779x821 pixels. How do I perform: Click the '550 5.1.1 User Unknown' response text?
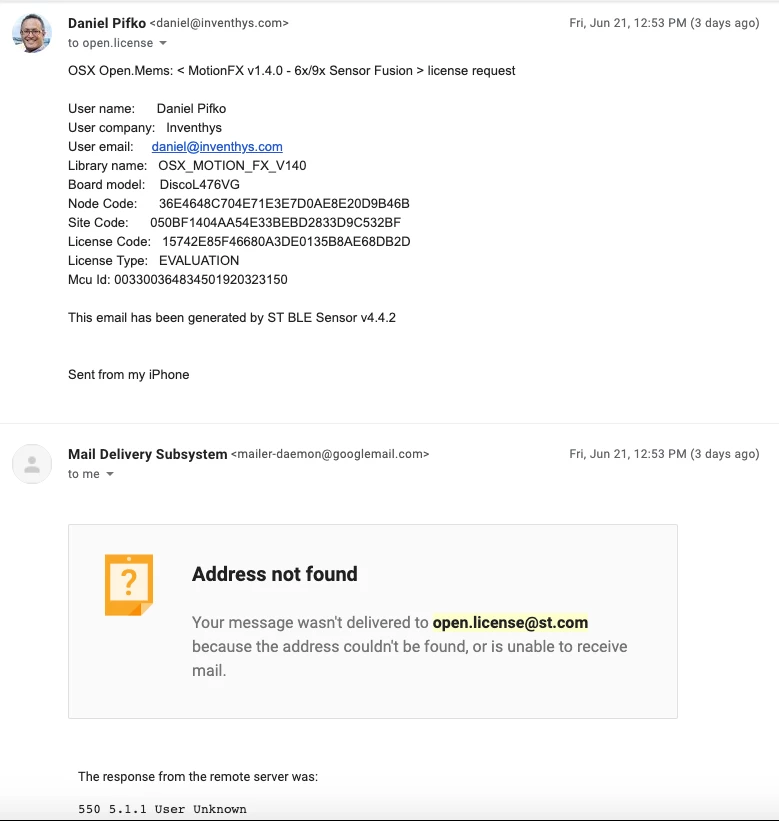coord(162,809)
